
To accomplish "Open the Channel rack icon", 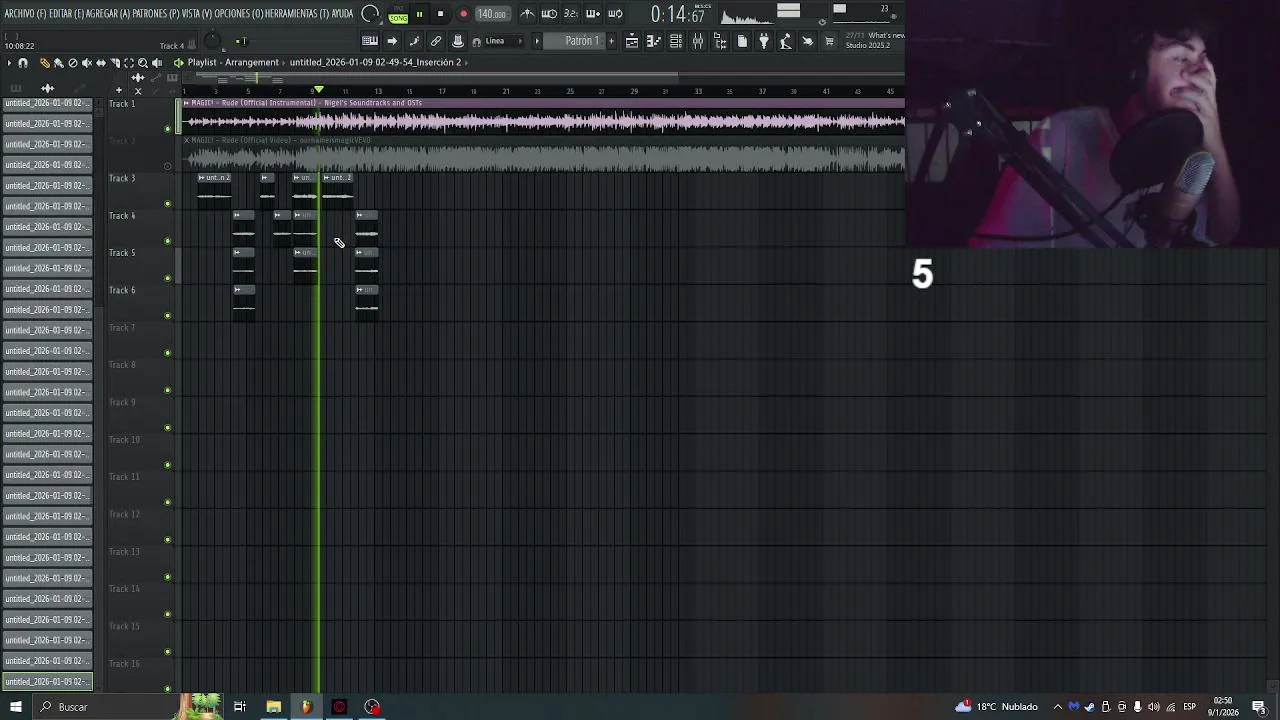I will (x=676, y=41).
